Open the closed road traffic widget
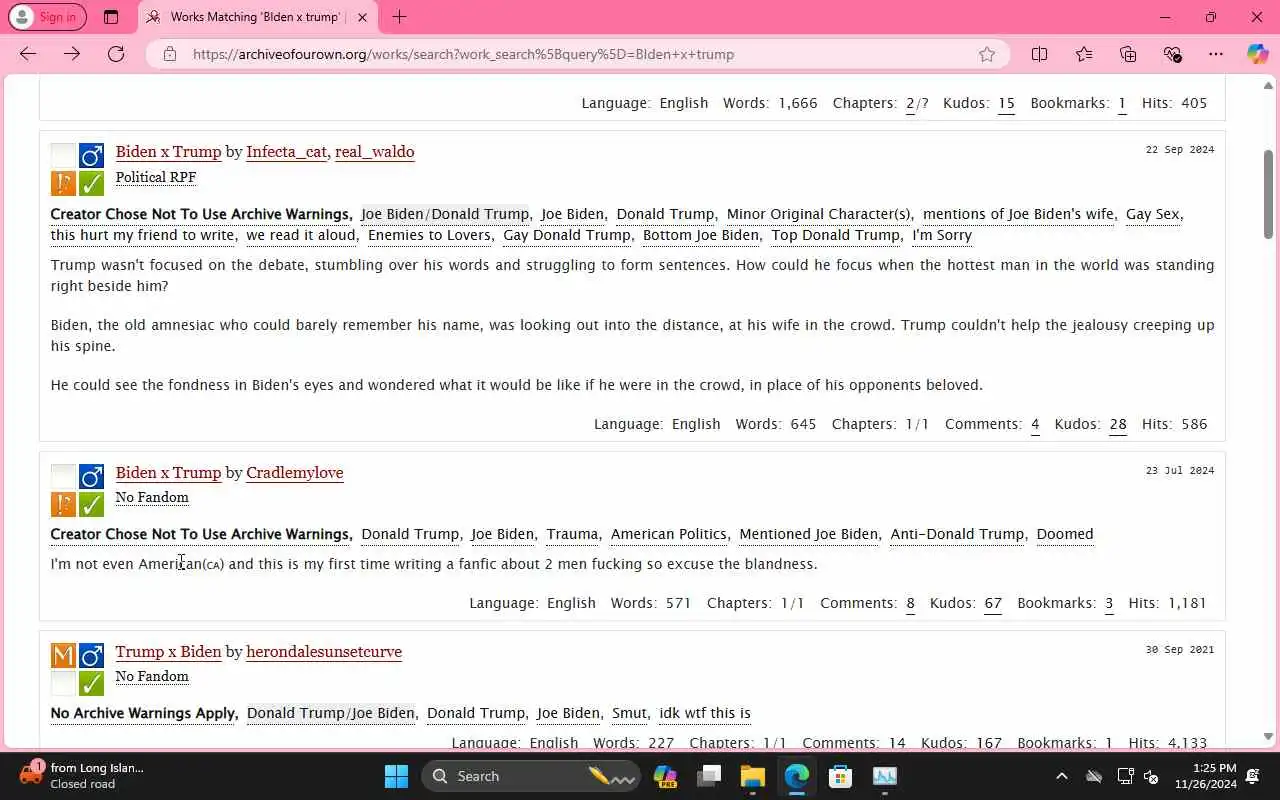1280x800 pixels. coord(82,776)
